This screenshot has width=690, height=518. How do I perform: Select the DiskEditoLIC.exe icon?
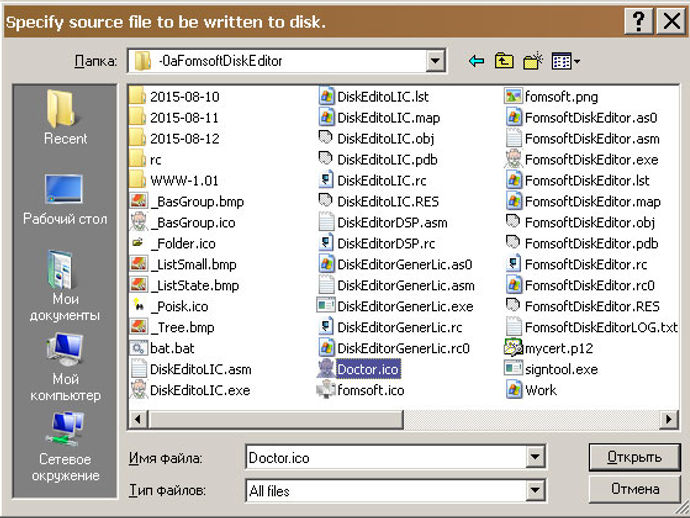click(138, 389)
